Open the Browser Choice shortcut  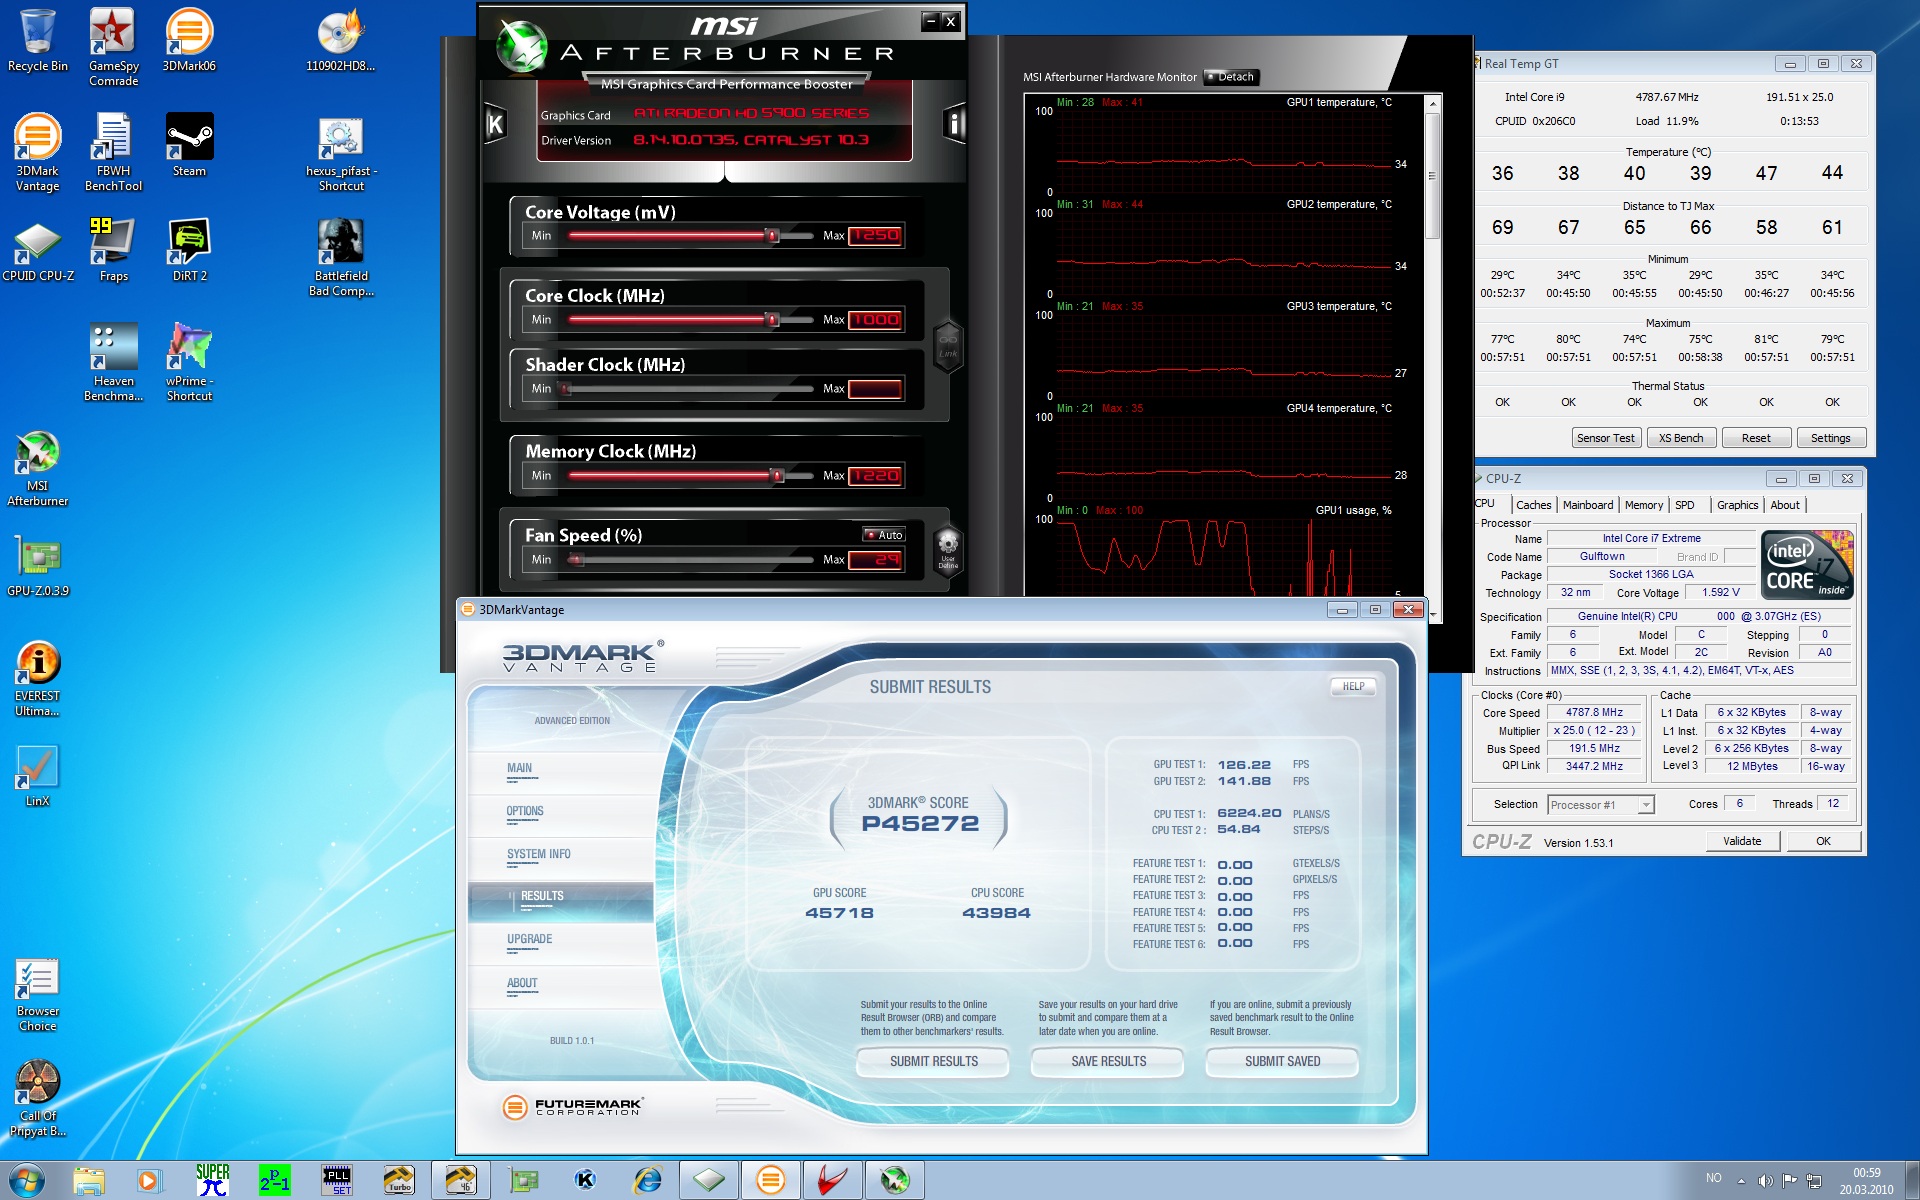click(x=37, y=994)
